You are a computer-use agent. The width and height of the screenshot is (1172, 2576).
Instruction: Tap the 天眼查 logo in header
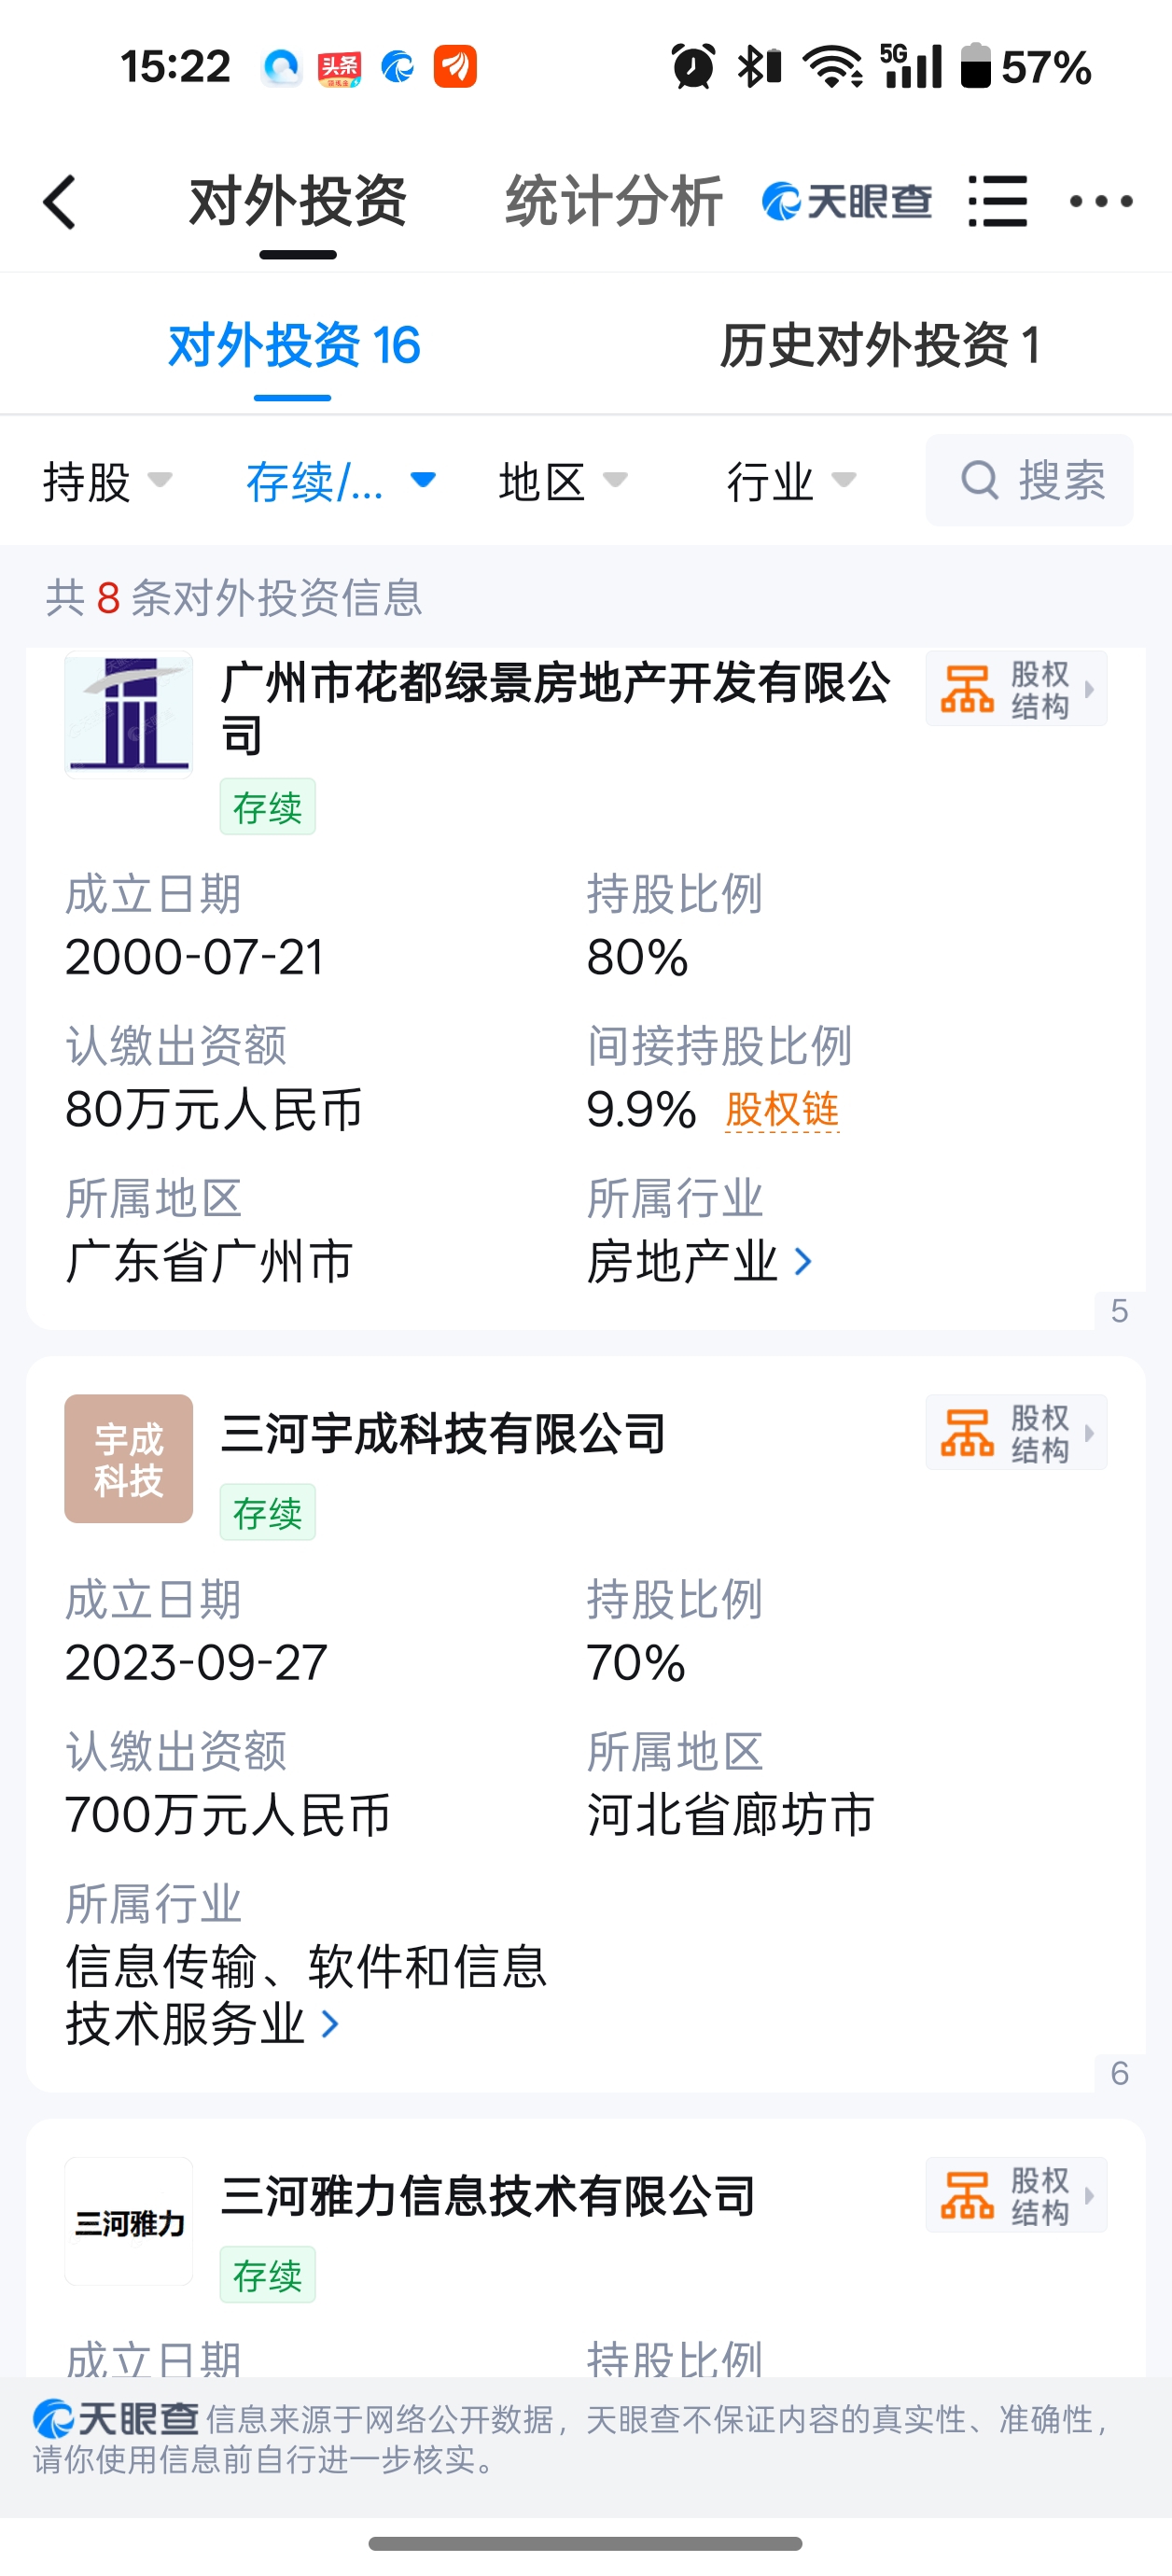846,201
